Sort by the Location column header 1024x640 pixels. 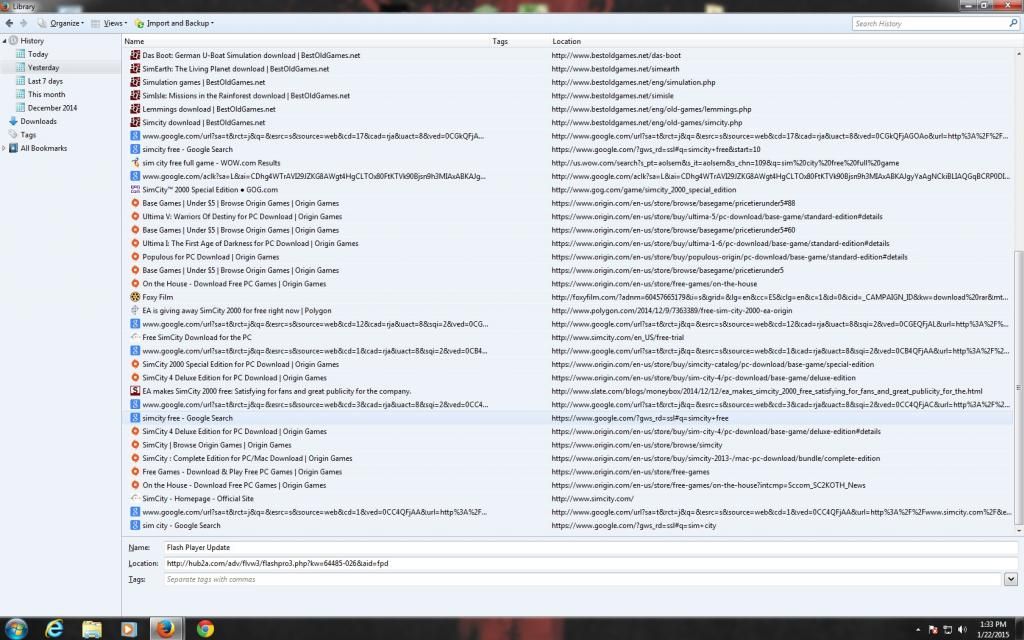click(784, 41)
